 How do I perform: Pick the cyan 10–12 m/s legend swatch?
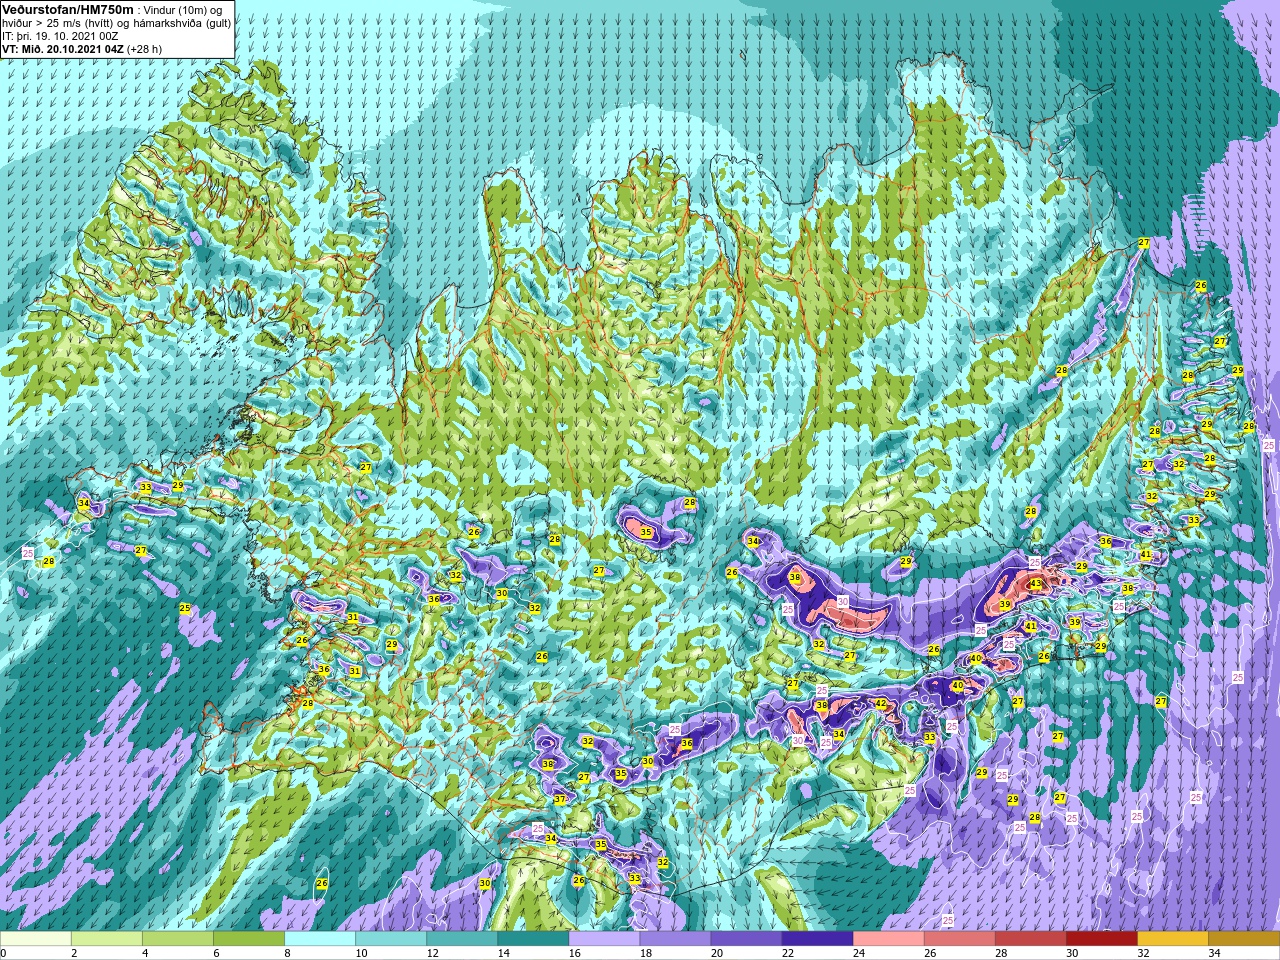coord(391,939)
